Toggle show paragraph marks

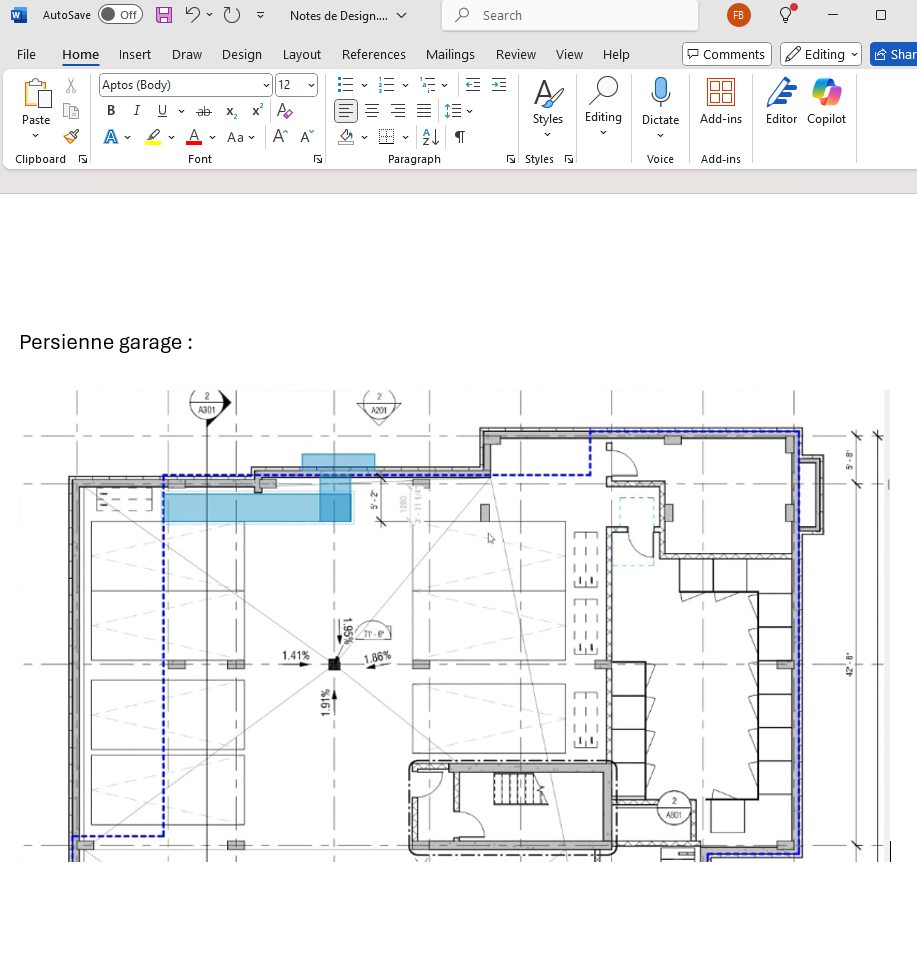[460, 137]
